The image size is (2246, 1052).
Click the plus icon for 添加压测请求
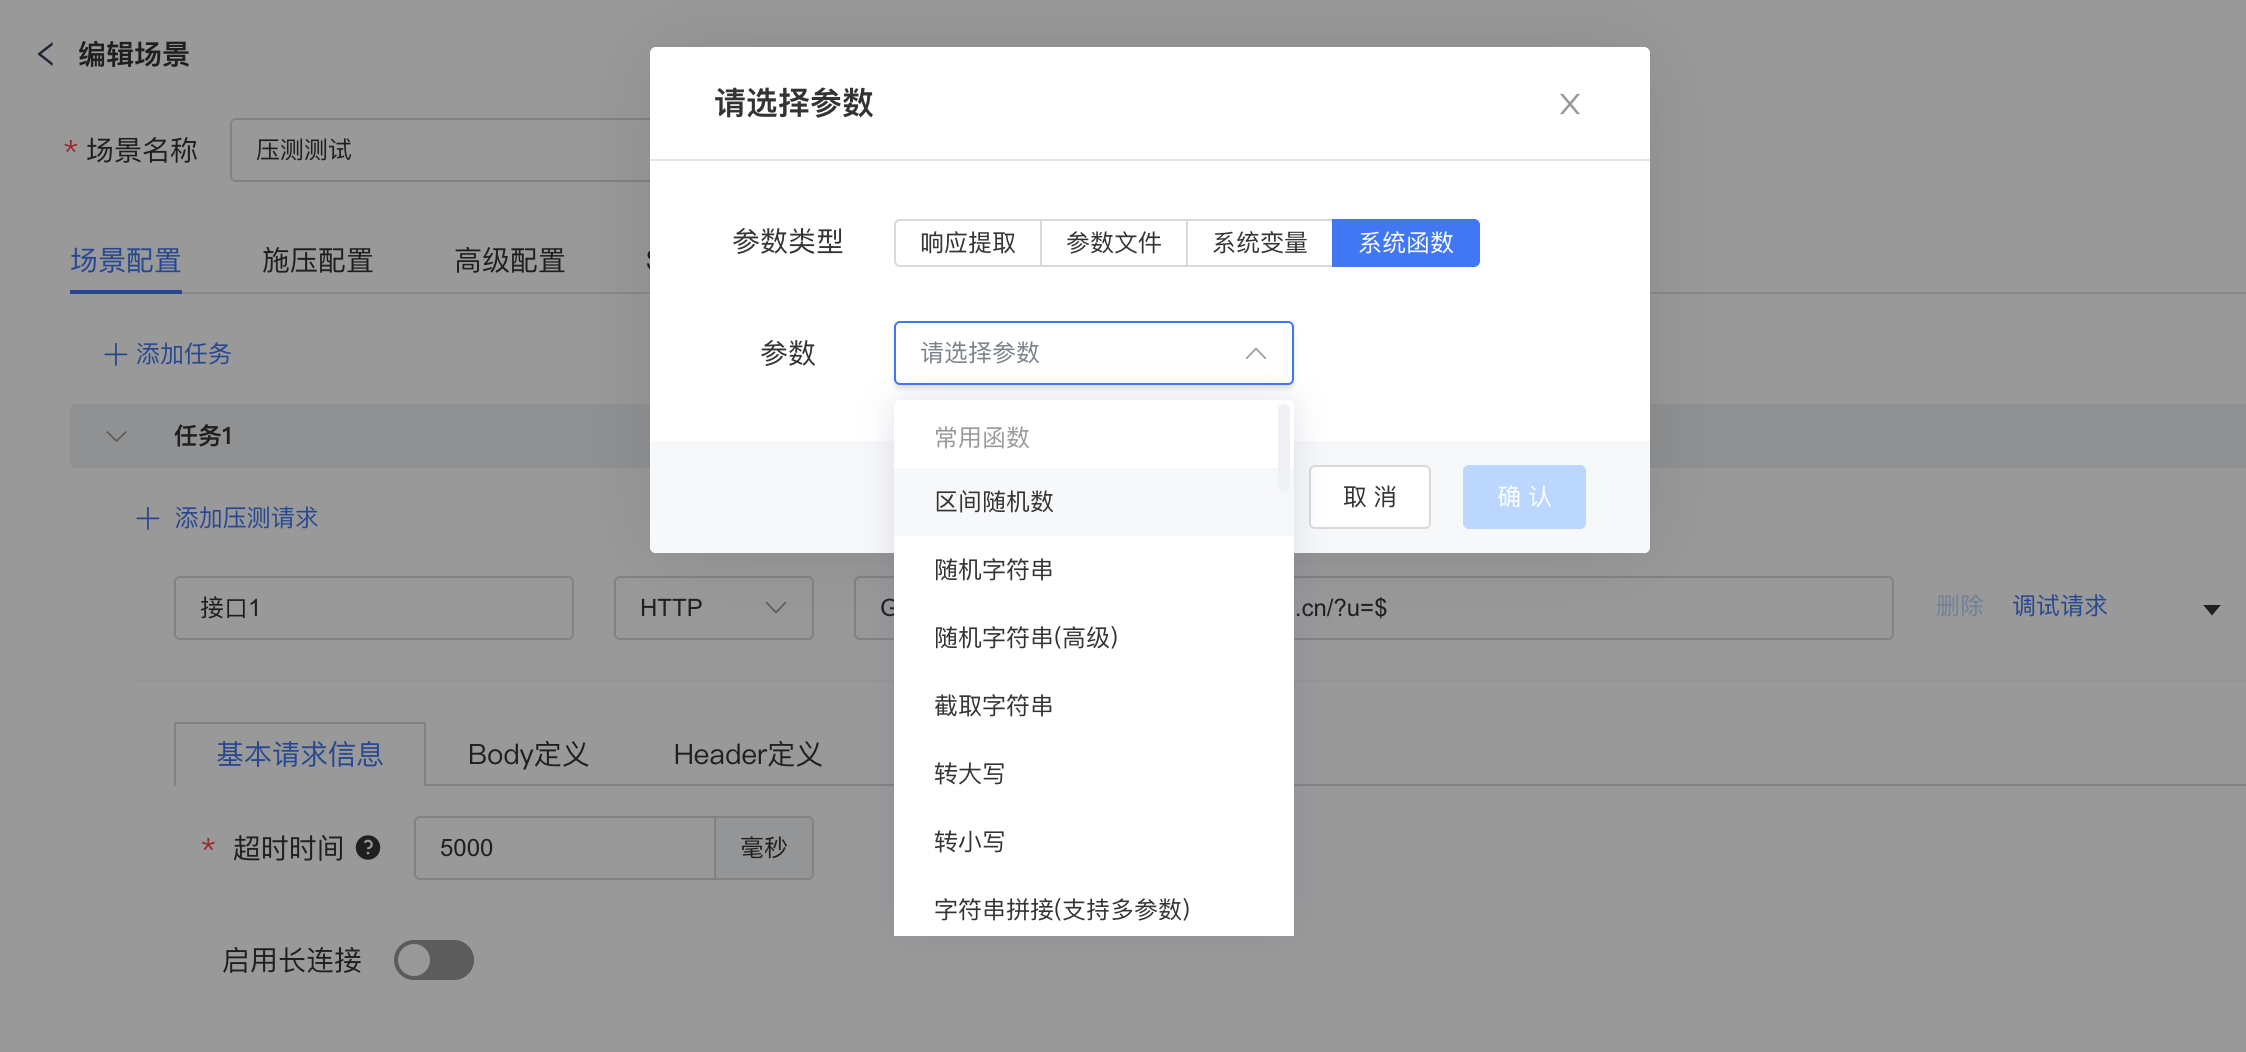point(148,518)
